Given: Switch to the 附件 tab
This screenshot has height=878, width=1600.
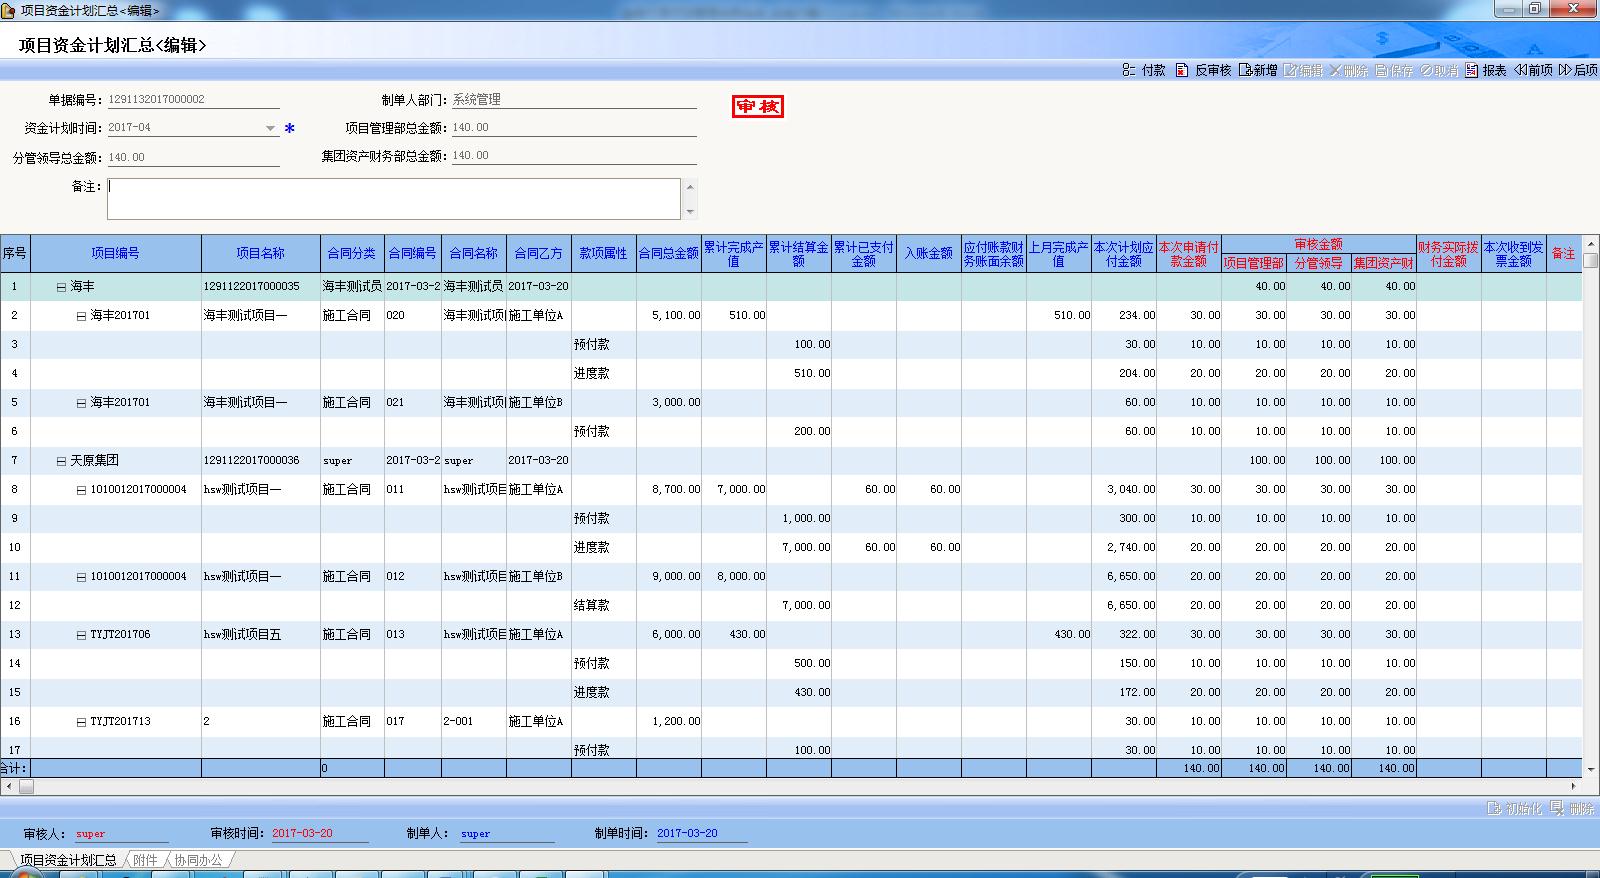Looking at the screenshot, I should 145,860.
